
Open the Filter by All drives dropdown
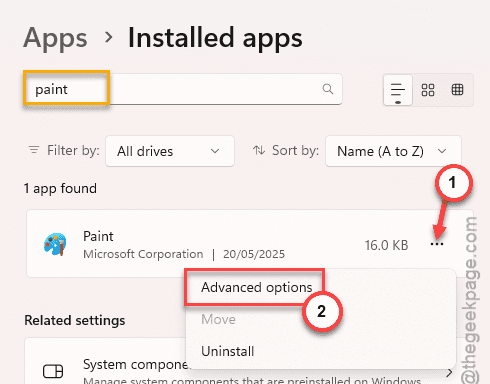coord(170,151)
